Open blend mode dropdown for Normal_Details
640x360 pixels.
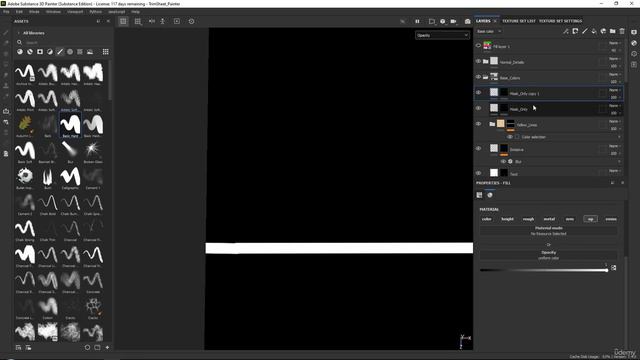[615, 59]
